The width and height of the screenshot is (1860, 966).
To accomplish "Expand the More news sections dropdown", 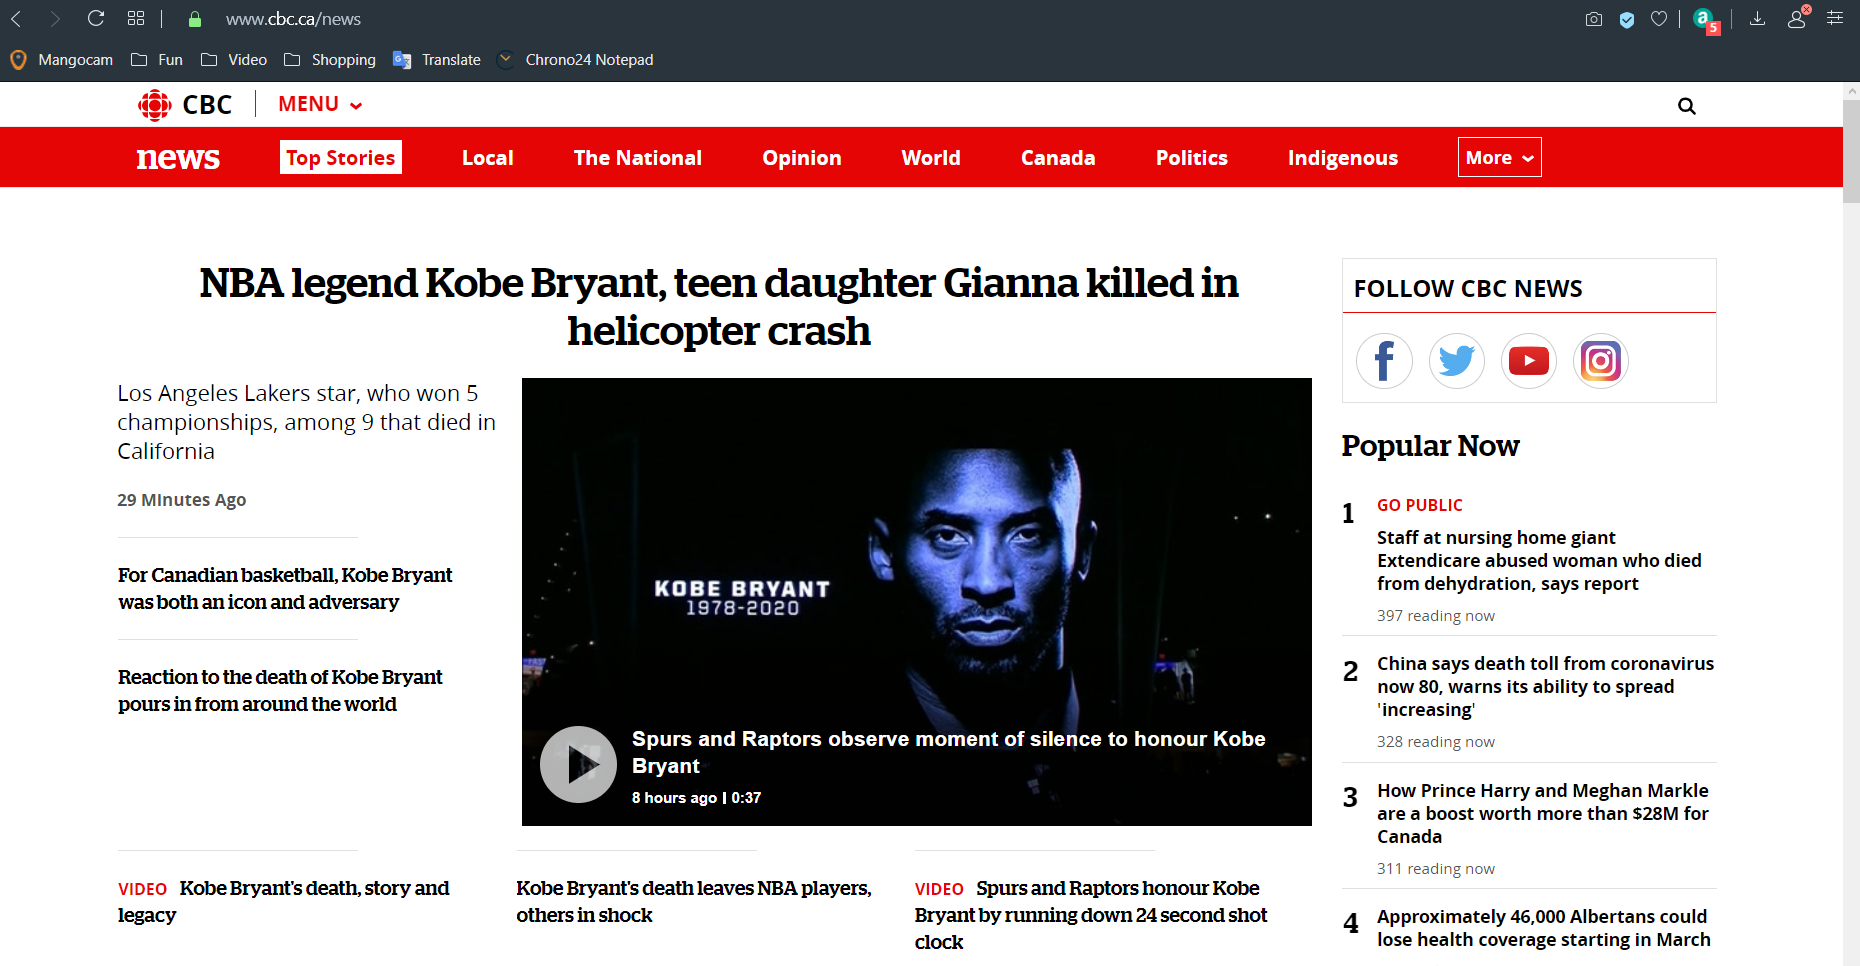I will coord(1499,158).
